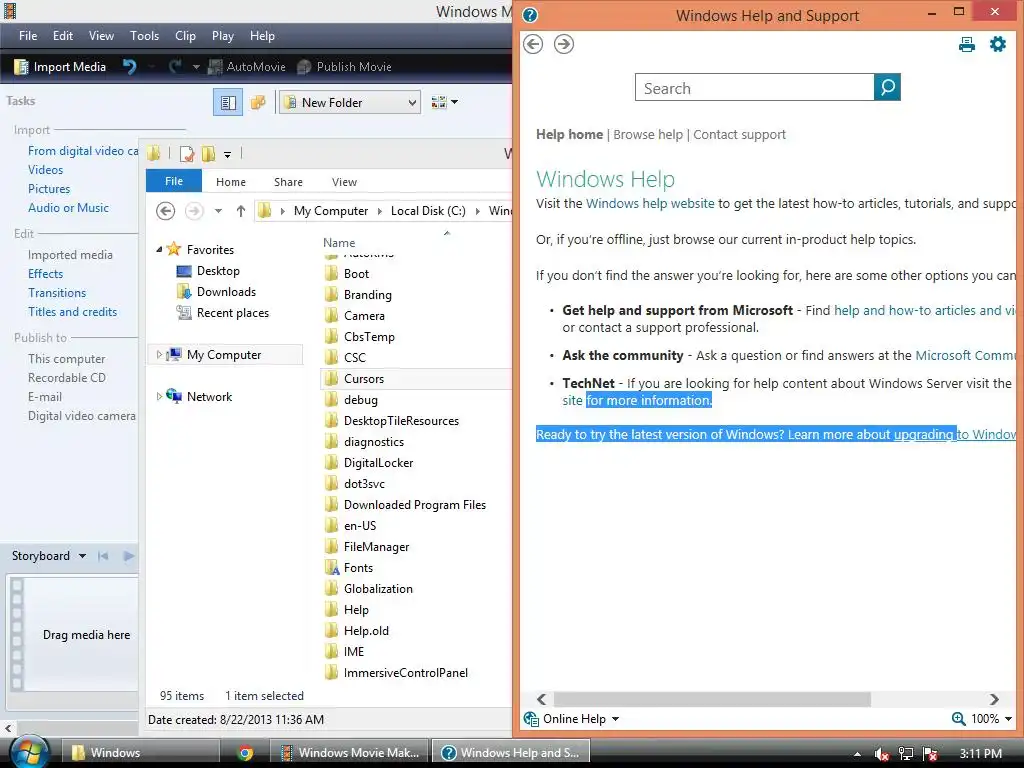The image size is (1024, 768).
Task: Click Local Disk (C:) in address bar
Action: tap(428, 211)
